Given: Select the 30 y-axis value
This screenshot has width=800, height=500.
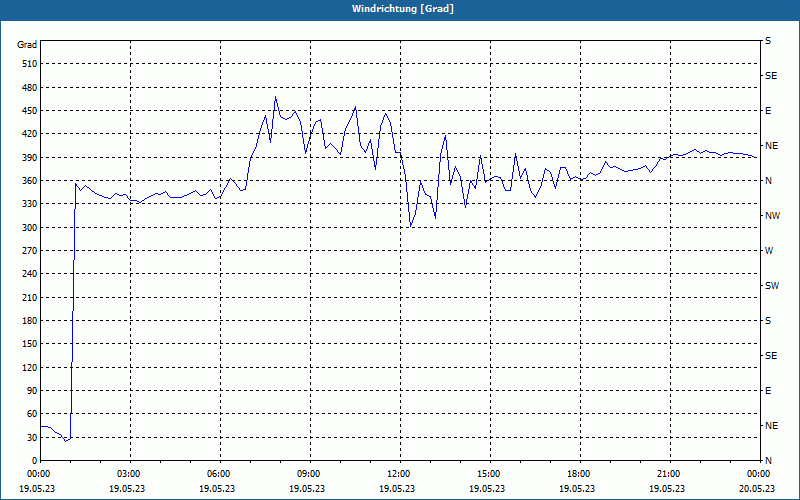Looking at the screenshot, I should point(32,438).
